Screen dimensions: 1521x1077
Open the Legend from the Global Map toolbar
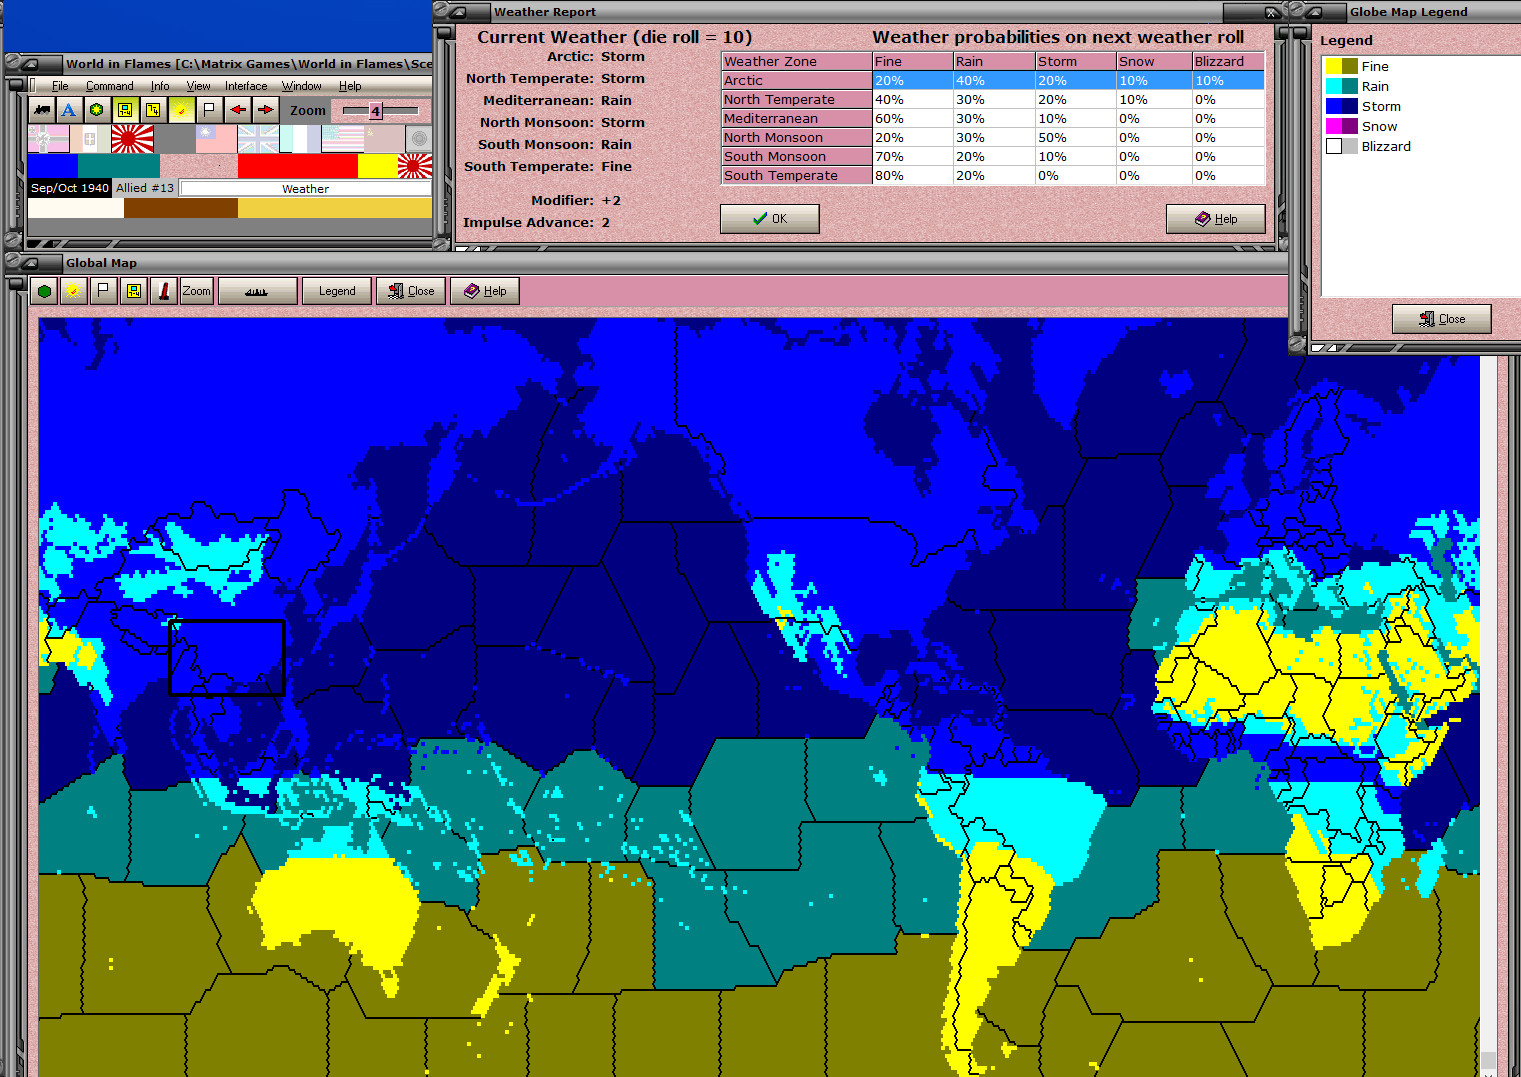[x=337, y=290]
